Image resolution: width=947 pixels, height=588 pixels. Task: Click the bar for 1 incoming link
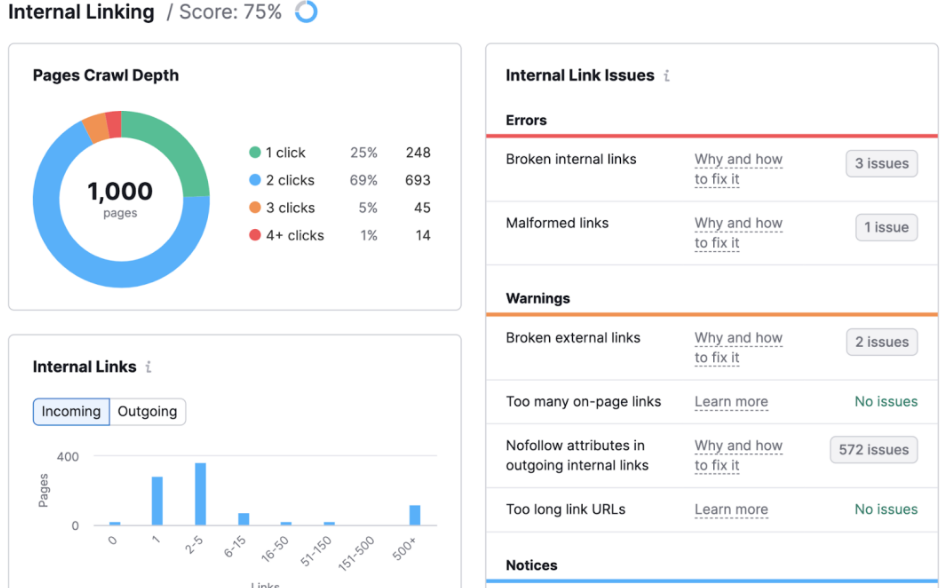coord(157,501)
